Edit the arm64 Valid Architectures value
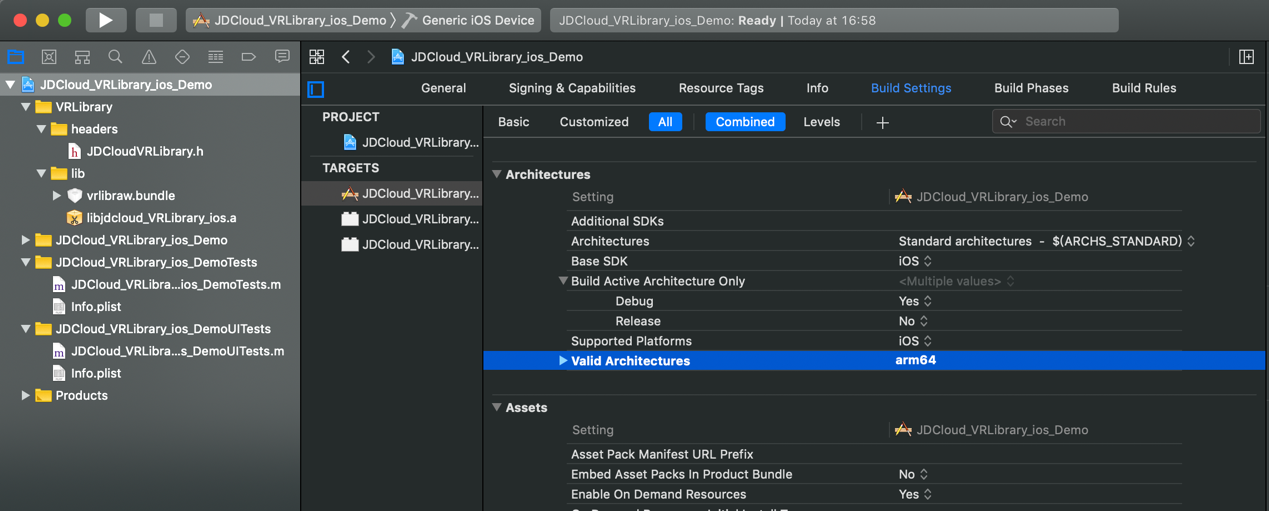The height and width of the screenshot is (511, 1269). [916, 360]
